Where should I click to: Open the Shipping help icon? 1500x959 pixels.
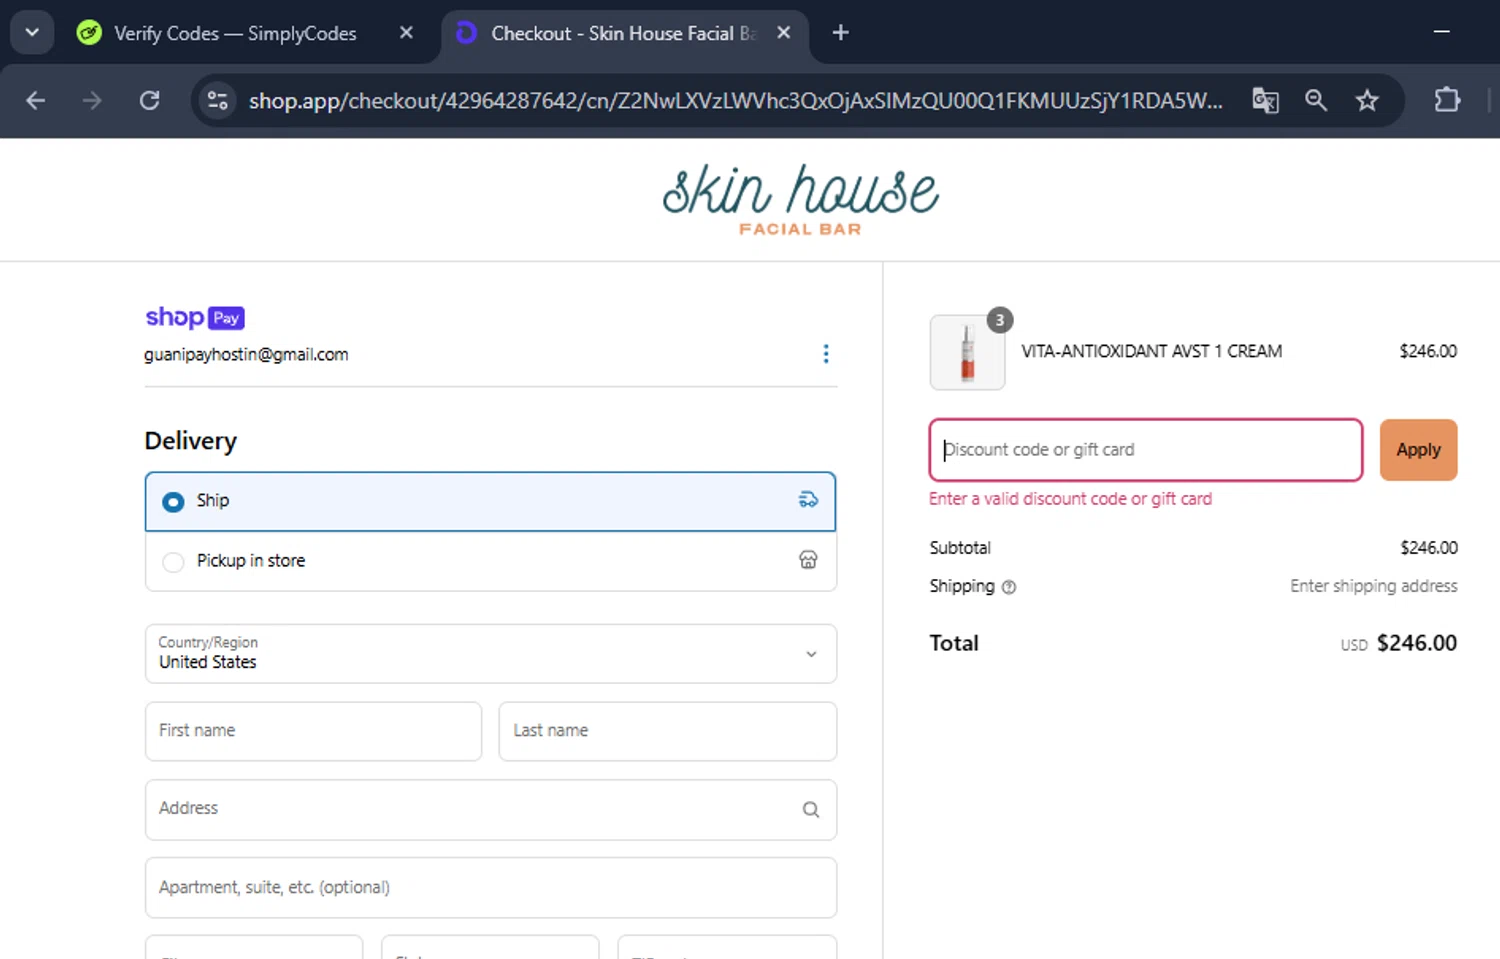tap(1009, 587)
